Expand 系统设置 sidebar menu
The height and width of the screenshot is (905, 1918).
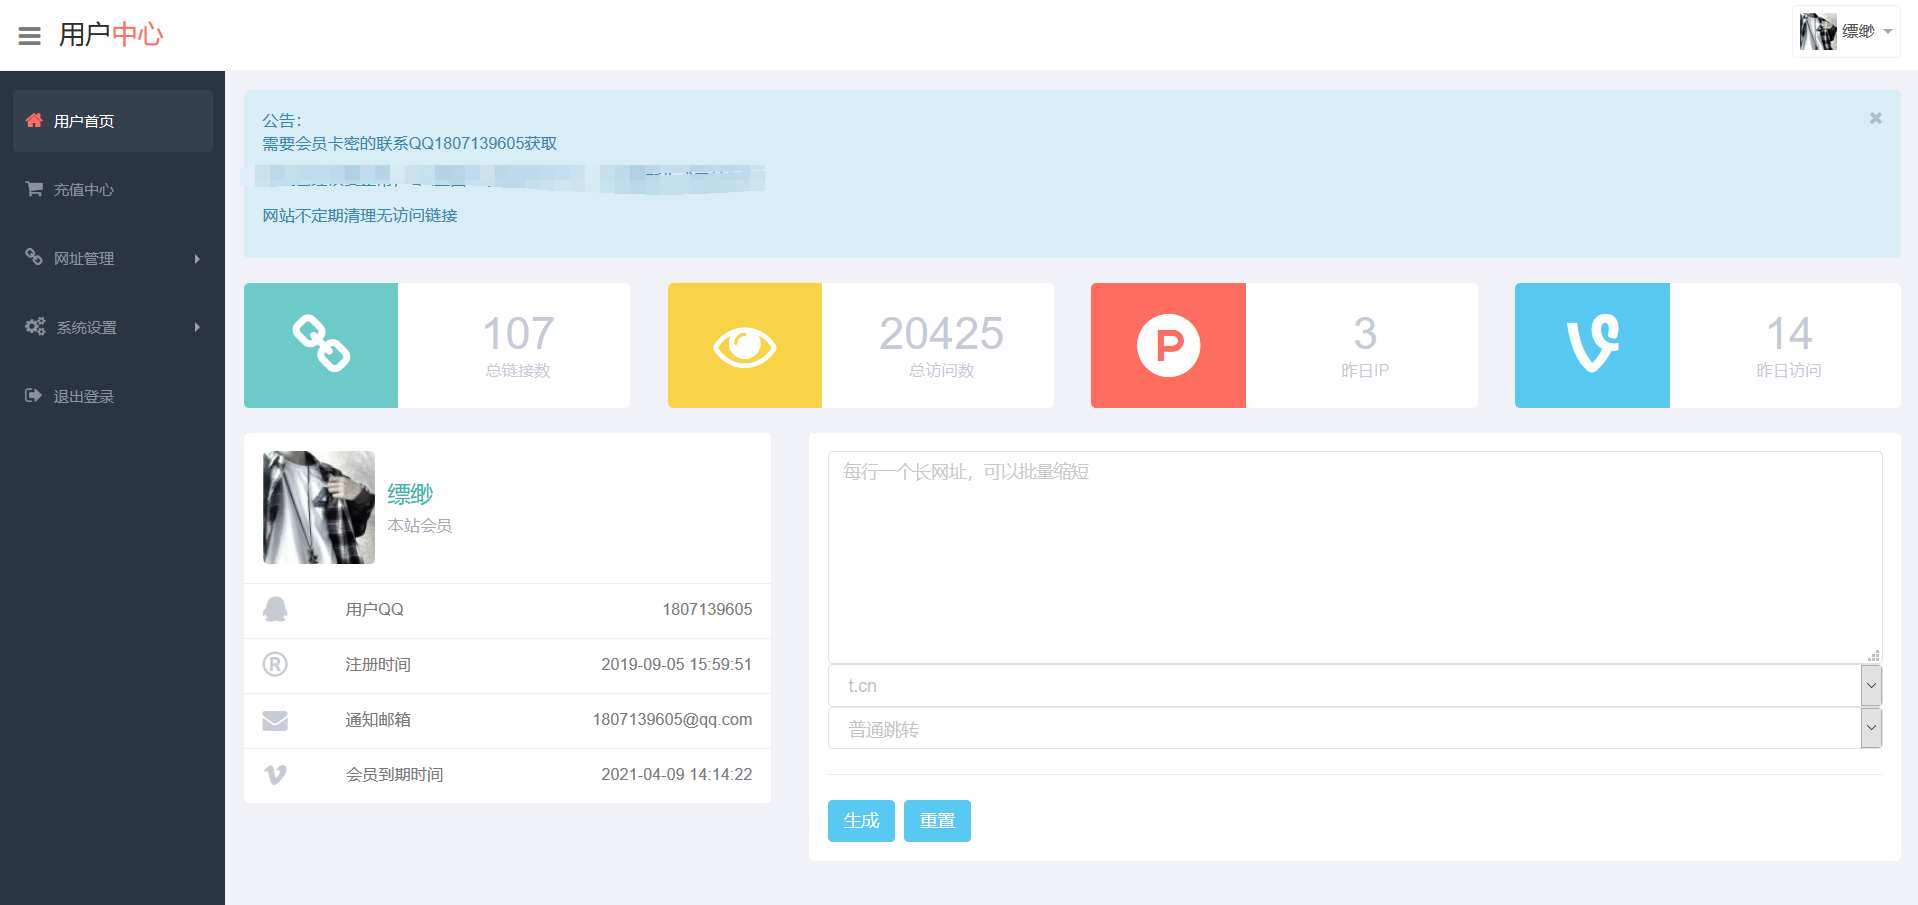(x=113, y=327)
